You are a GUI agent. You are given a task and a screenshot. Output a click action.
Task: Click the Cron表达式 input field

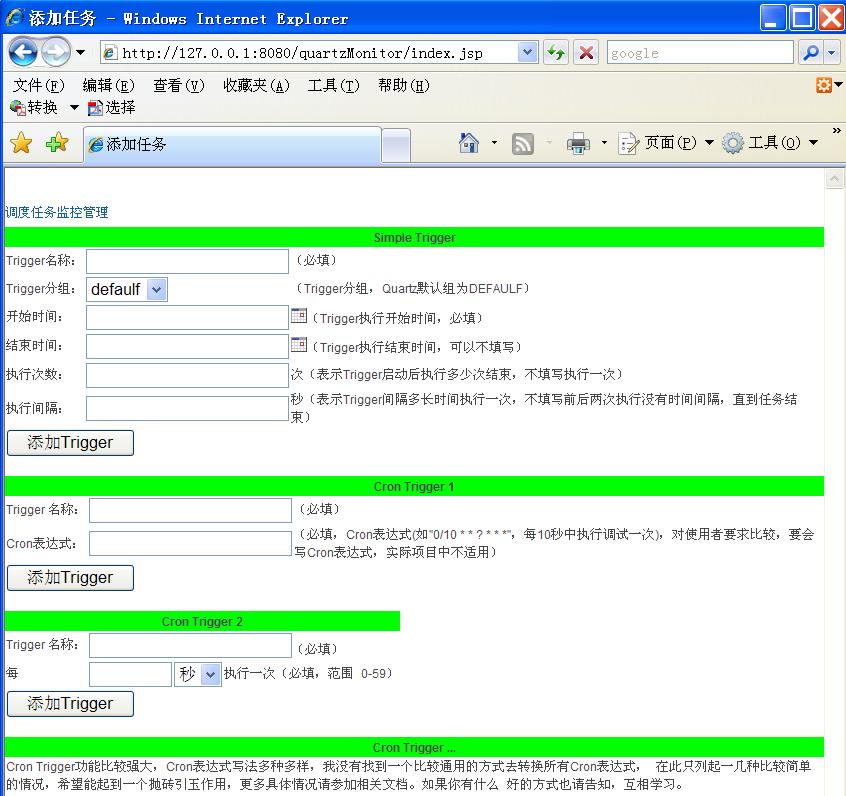[190, 543]
